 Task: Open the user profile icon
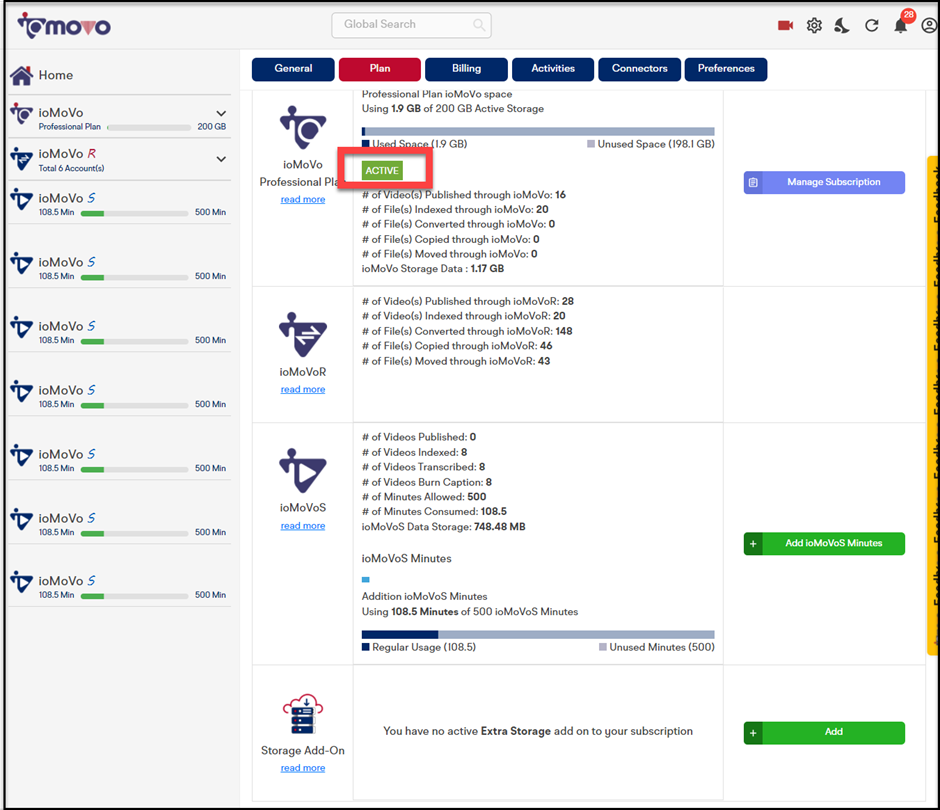tap(929, 25)
